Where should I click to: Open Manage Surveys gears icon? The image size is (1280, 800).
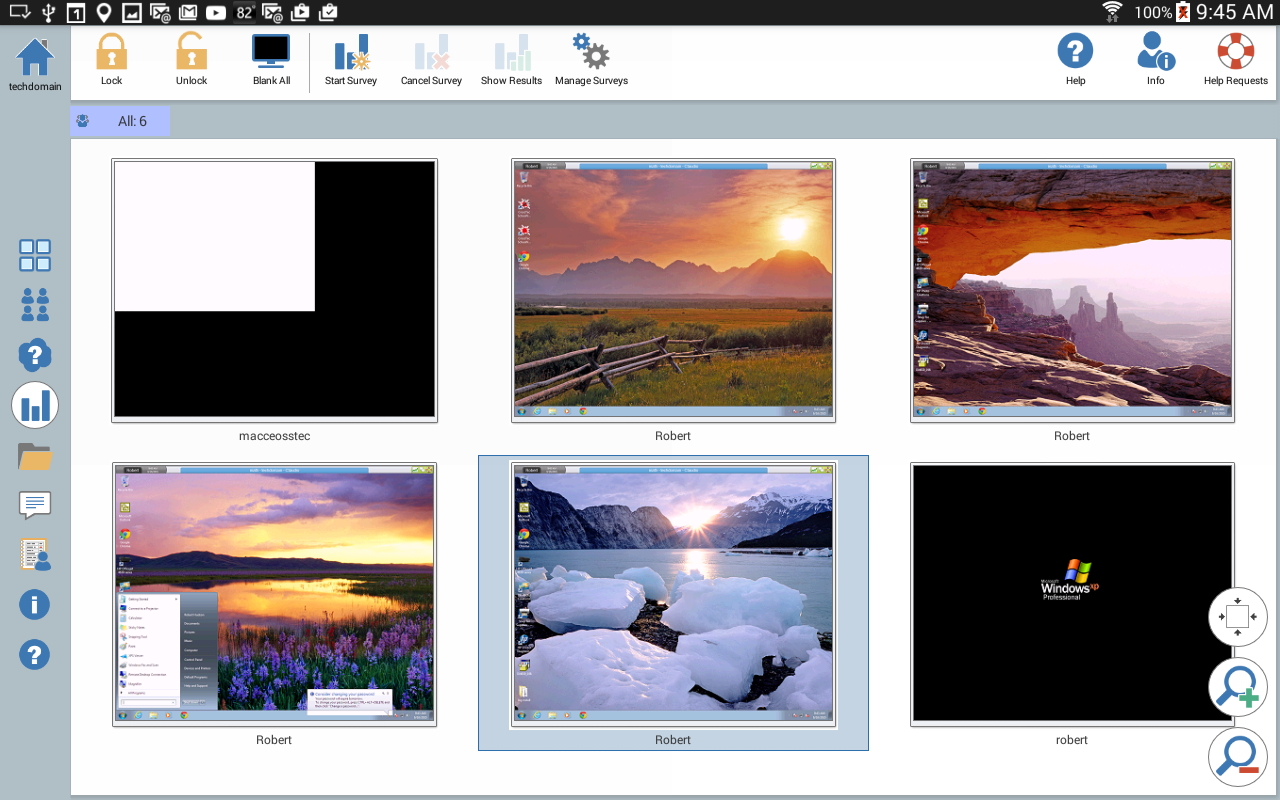(591, 52)
